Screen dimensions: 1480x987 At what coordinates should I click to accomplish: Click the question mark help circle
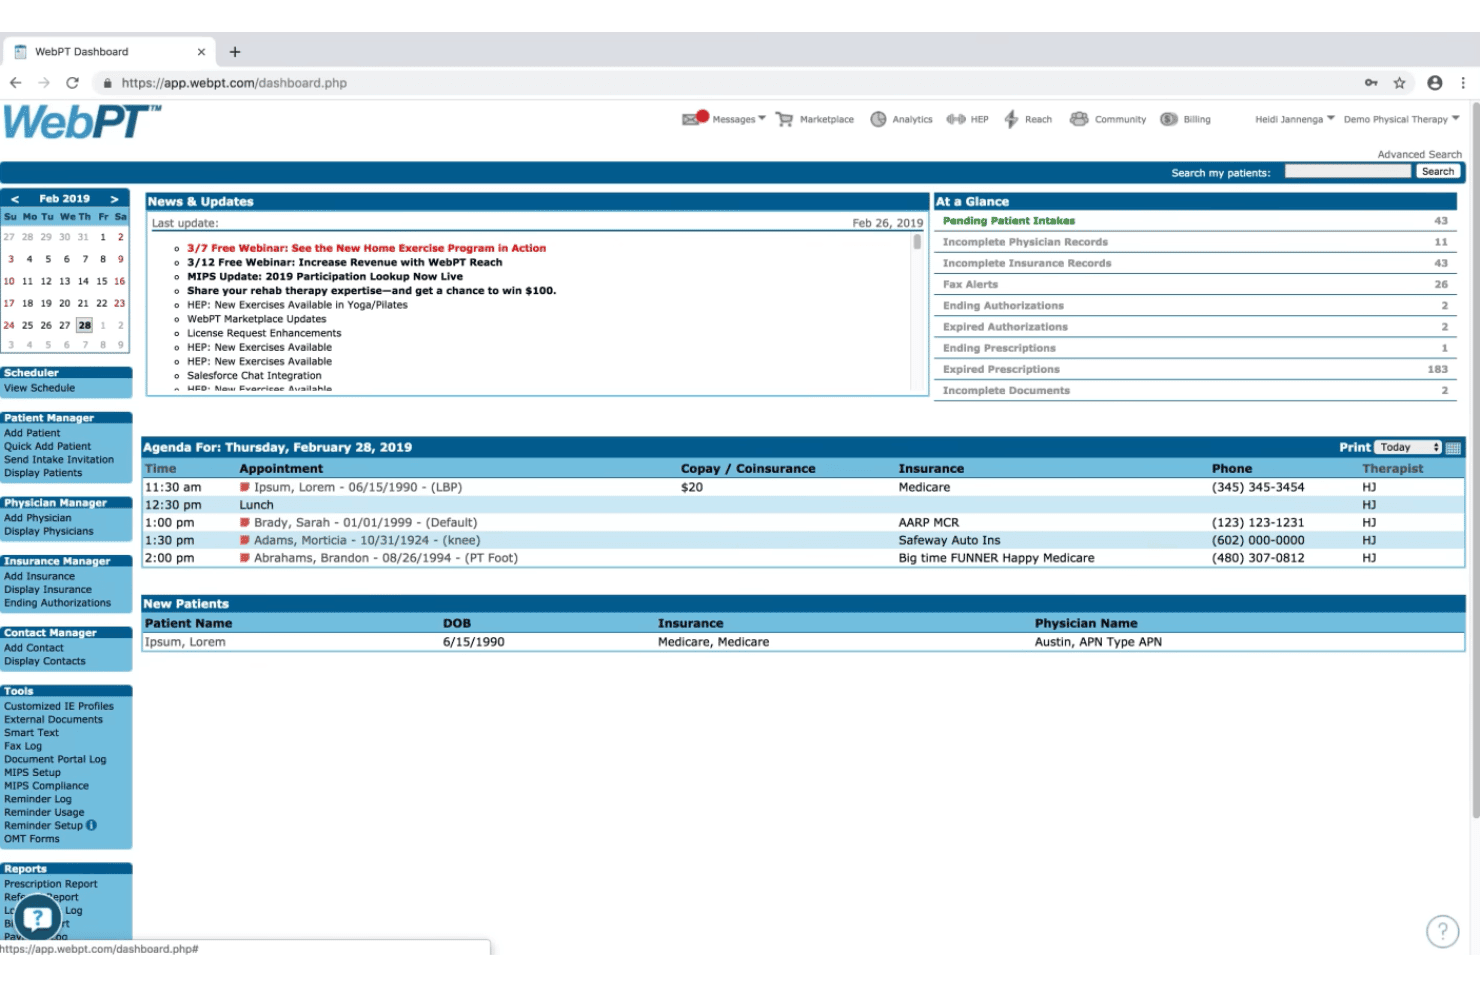[1442, 931]
